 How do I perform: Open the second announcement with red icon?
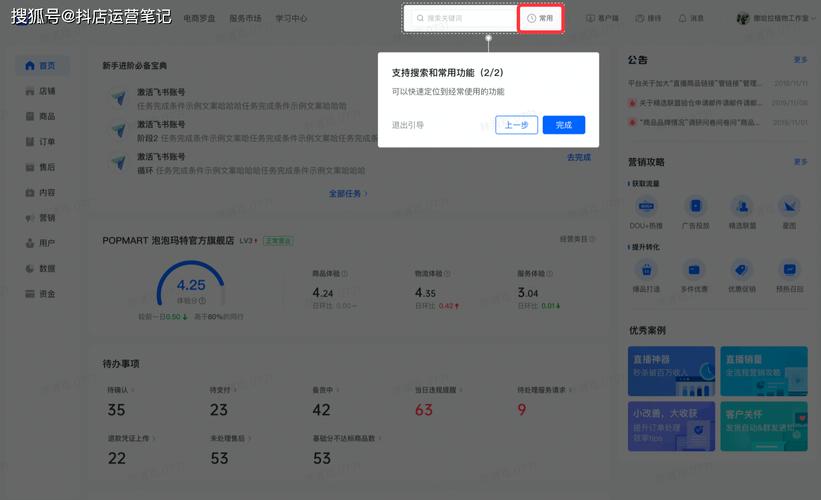[x=718, y=103]
